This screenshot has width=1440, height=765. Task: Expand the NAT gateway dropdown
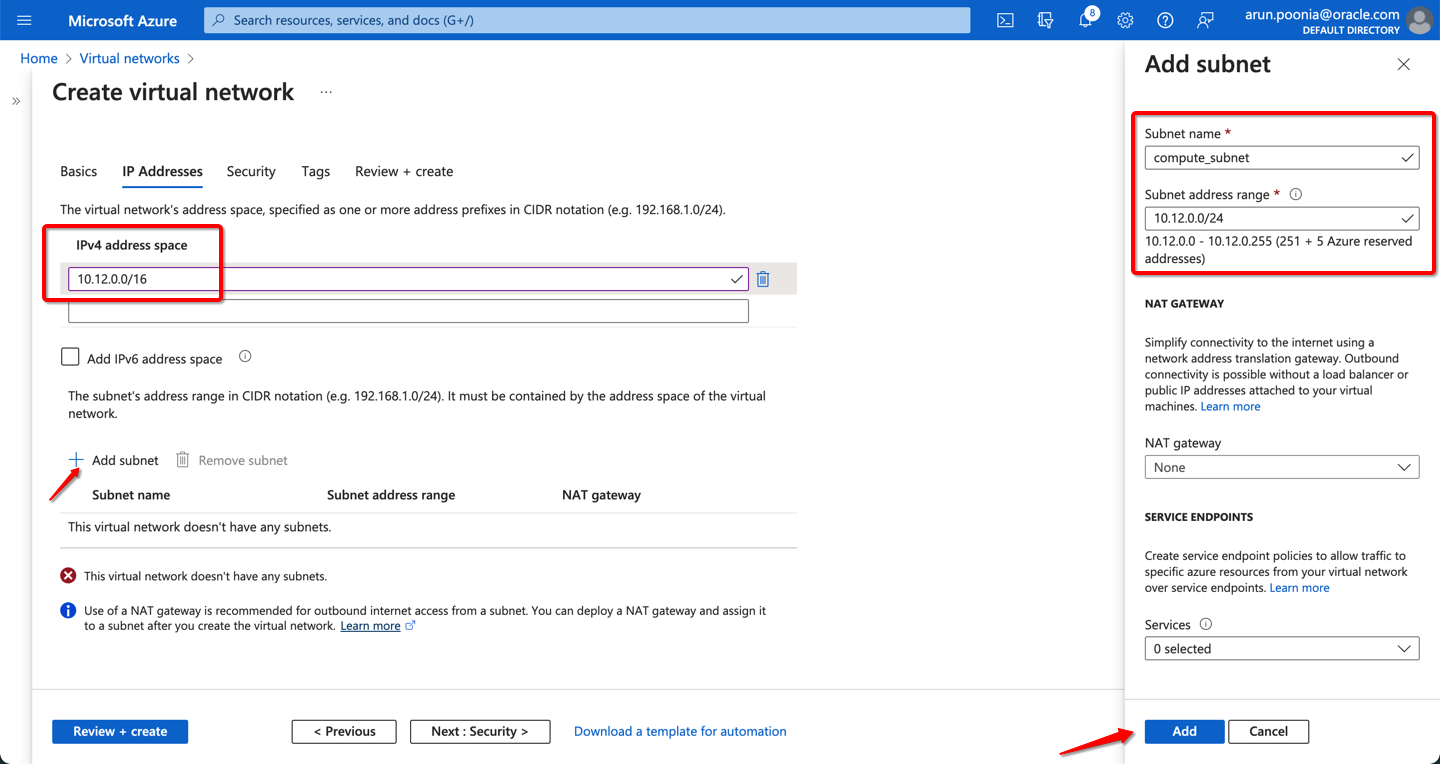click(1281, 467)
